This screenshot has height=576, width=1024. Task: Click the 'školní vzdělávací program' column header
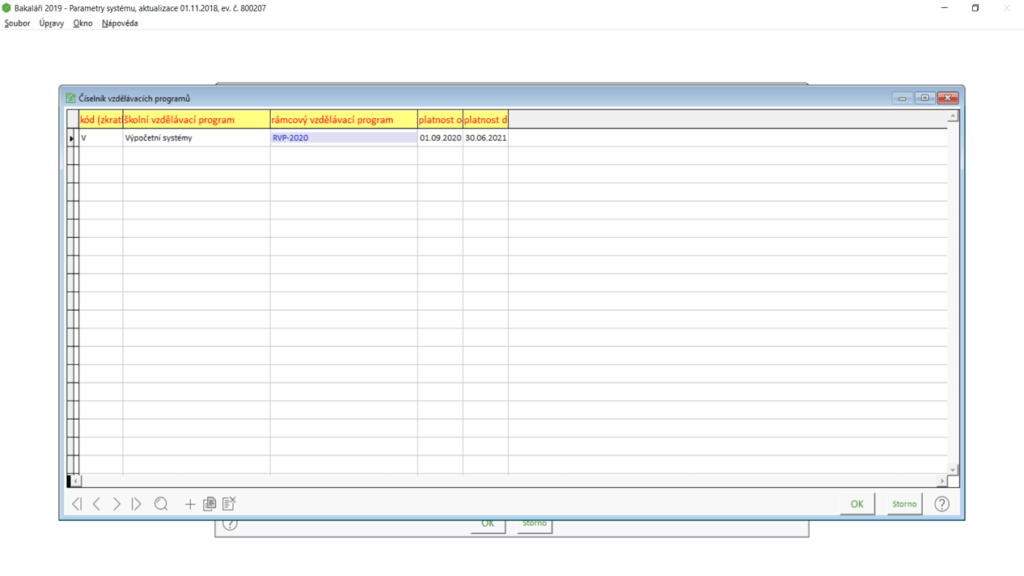195,119
